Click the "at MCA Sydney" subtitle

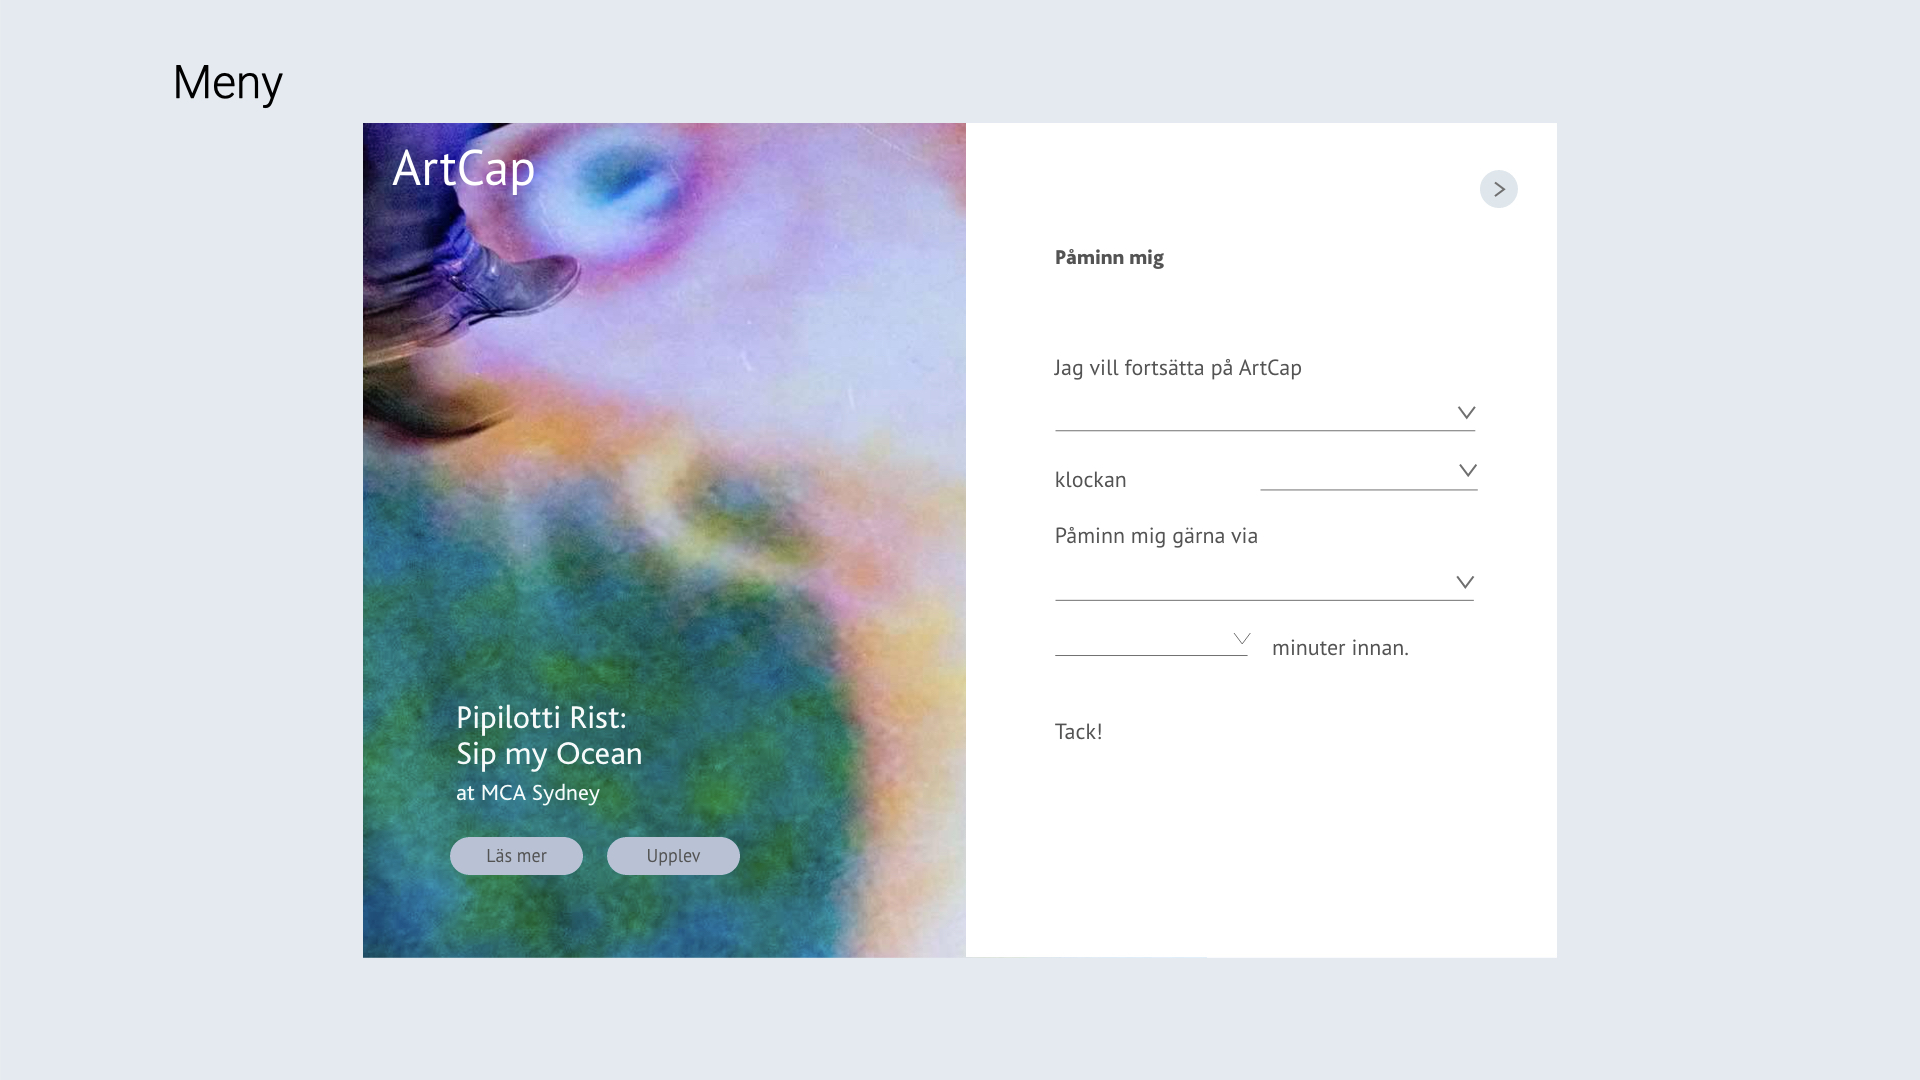pyautogui.click(x=528, y=793)
